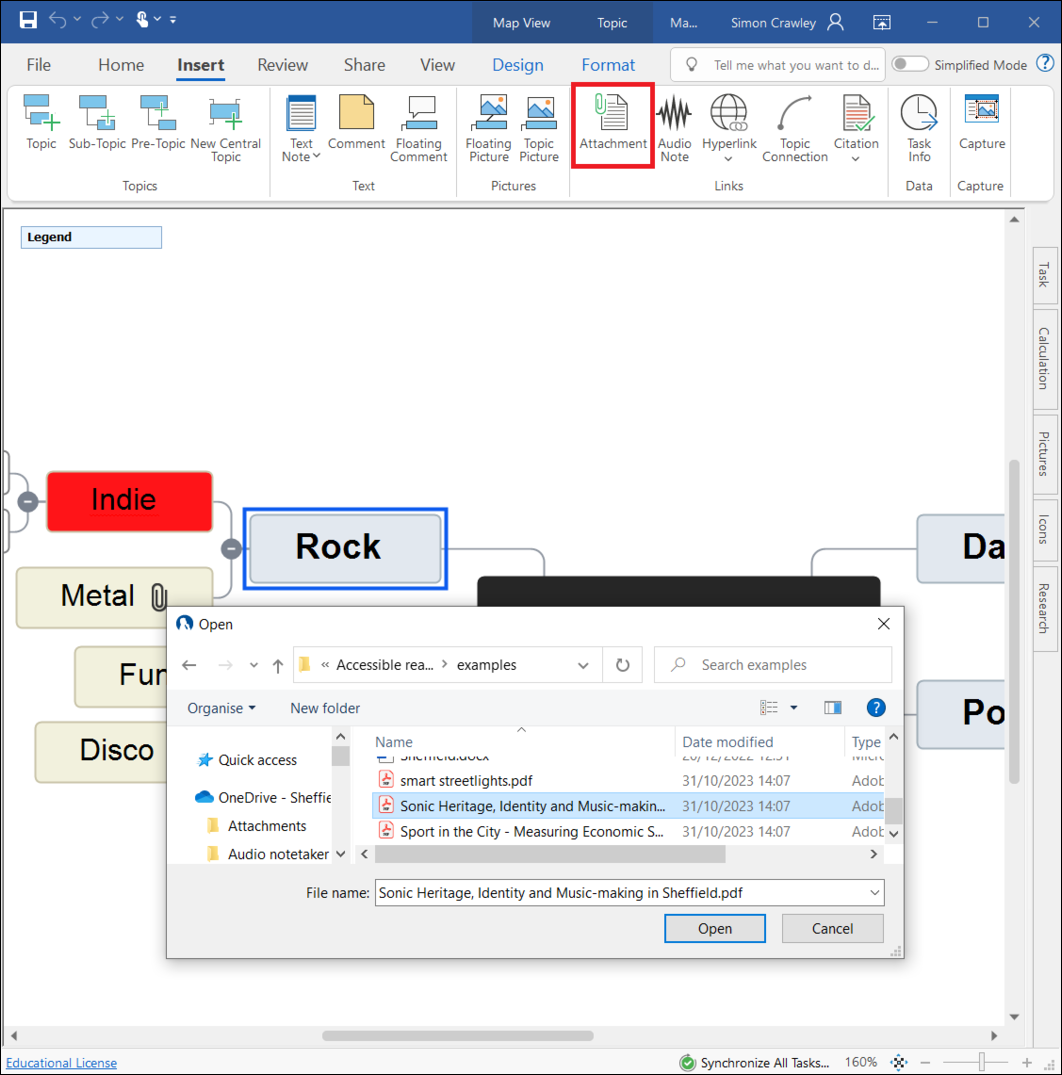Open the Review ribbon tab
Screen dimensions: 1062x1075
point(282,65)
